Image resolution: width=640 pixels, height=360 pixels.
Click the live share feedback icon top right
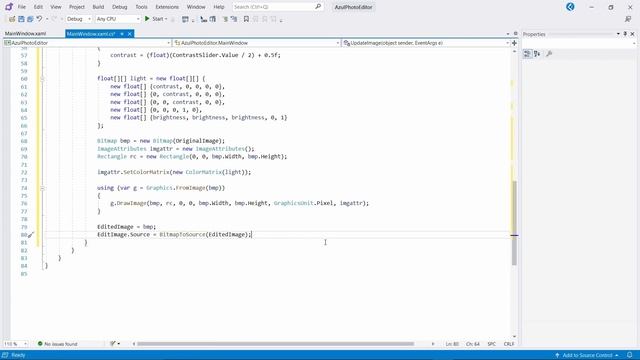[628, 19]
